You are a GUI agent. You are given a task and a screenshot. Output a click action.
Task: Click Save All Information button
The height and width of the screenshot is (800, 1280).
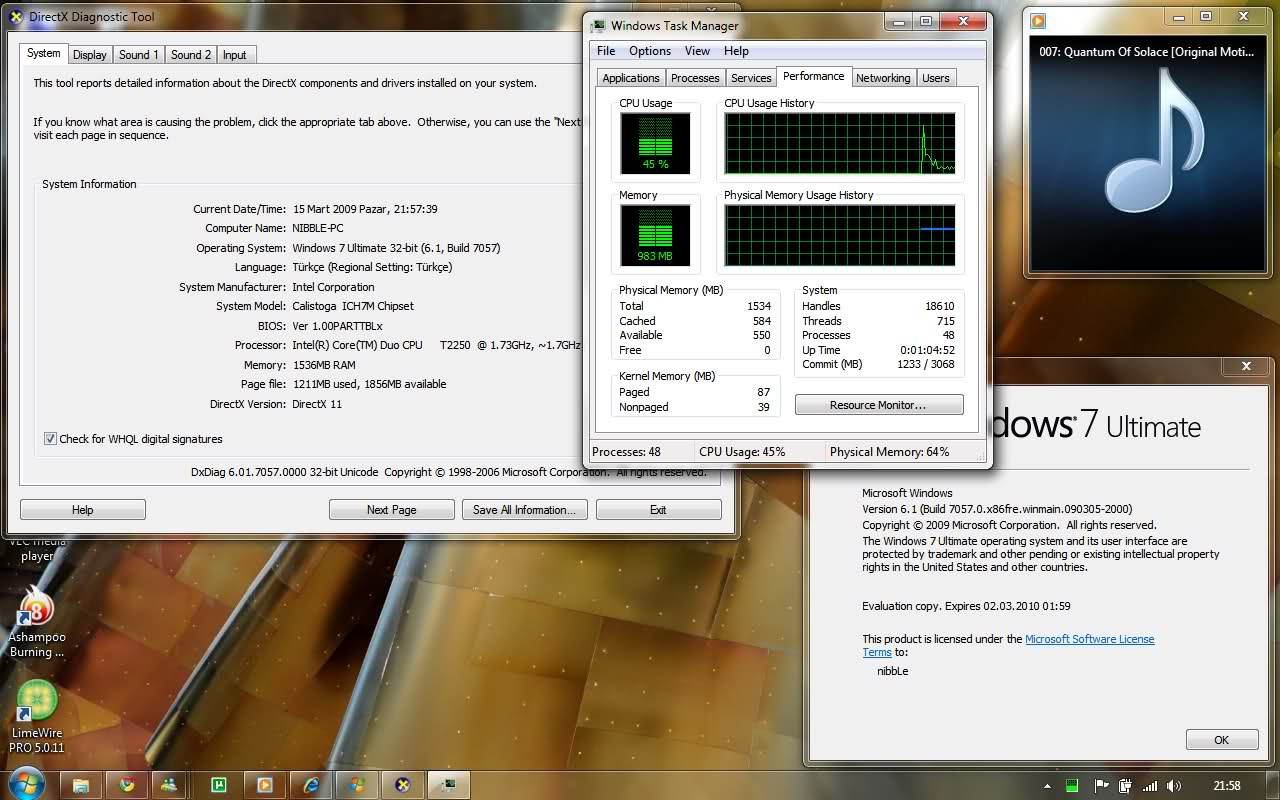click(524, 510)
